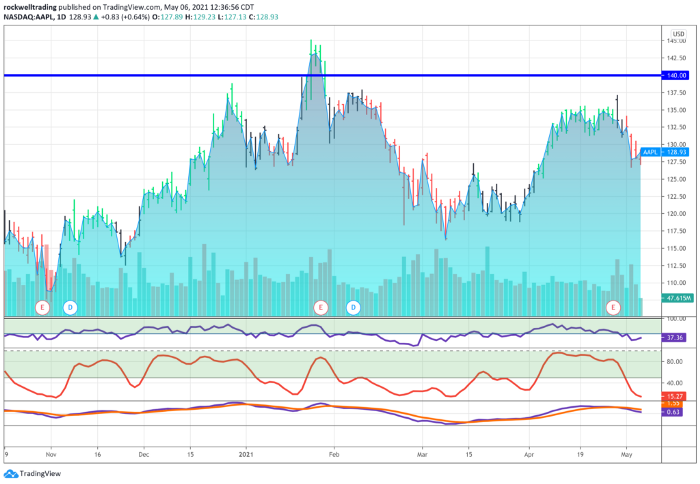Click the 135.00 price axis label
The image size is (700, 484).
676,110
